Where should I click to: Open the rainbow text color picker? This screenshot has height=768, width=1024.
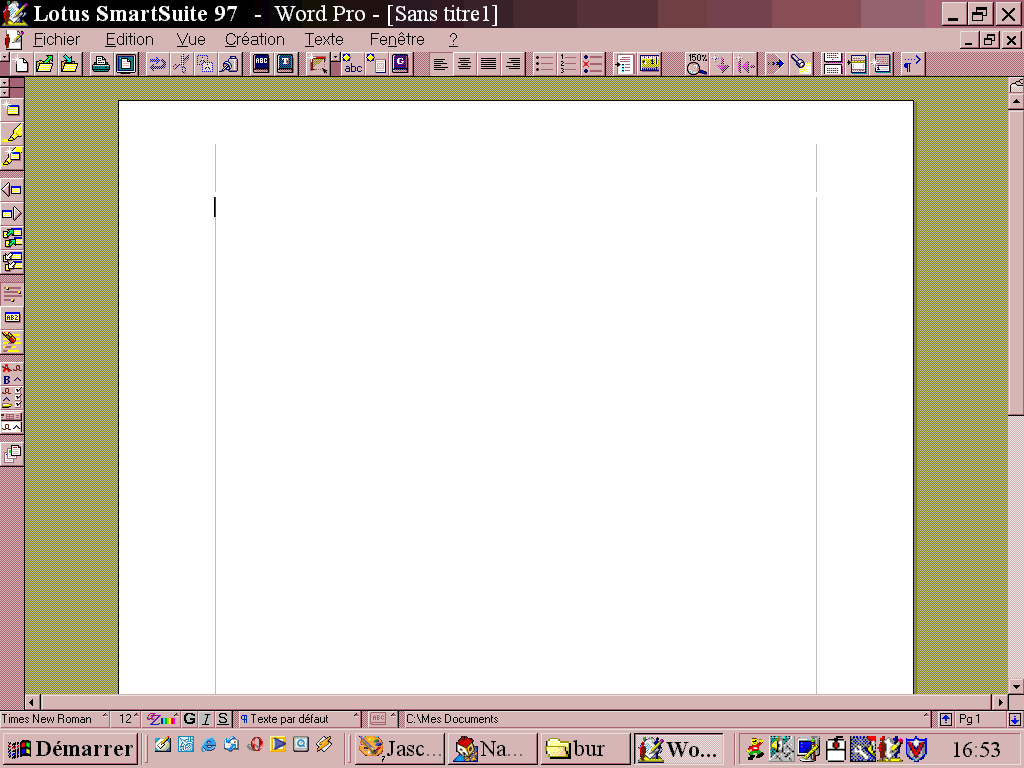162,719
